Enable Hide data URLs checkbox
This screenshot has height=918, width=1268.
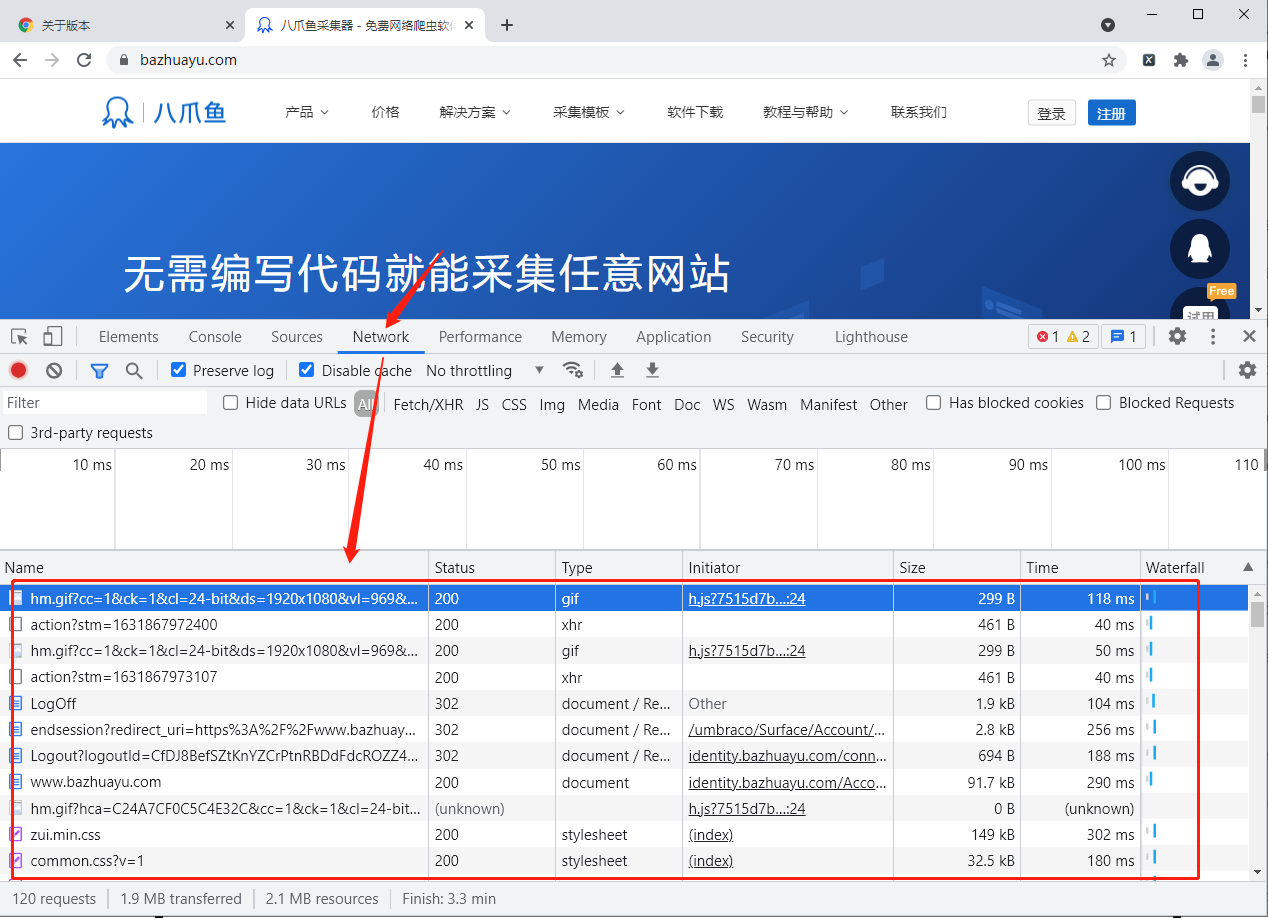point(231,403)
